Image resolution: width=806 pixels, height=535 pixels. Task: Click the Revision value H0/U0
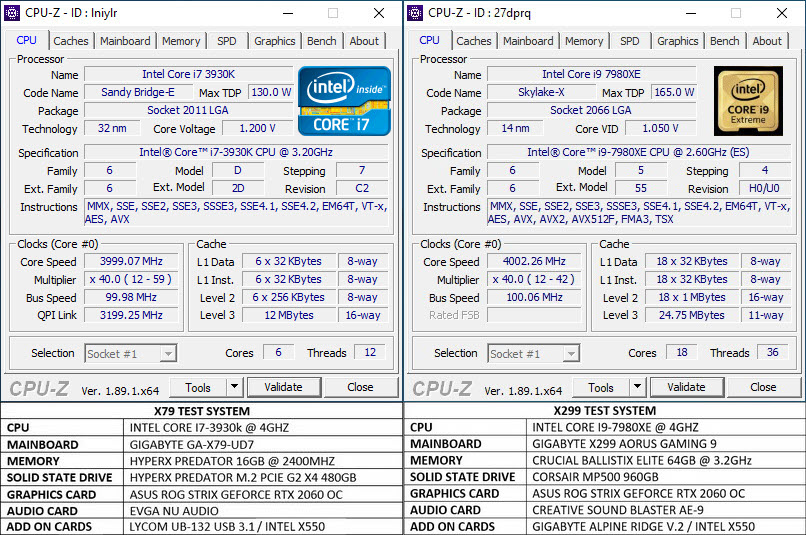764,188
